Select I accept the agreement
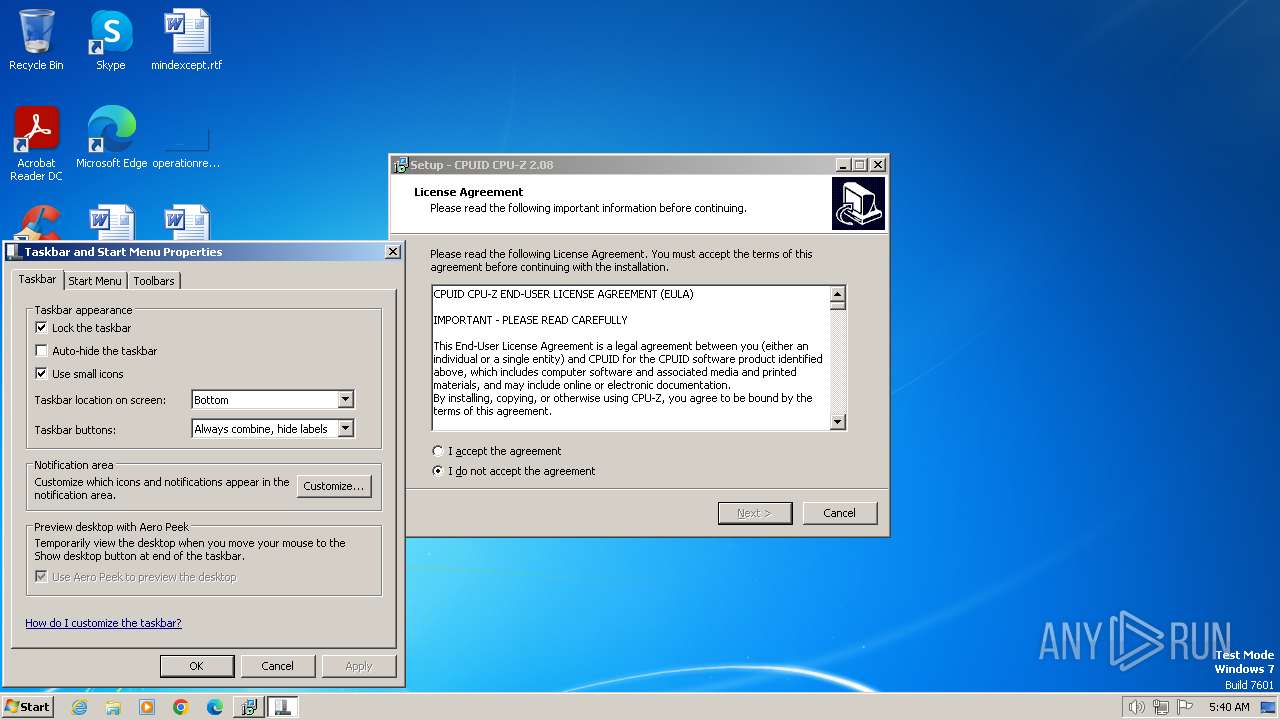1280x720 pixels. 438,451
